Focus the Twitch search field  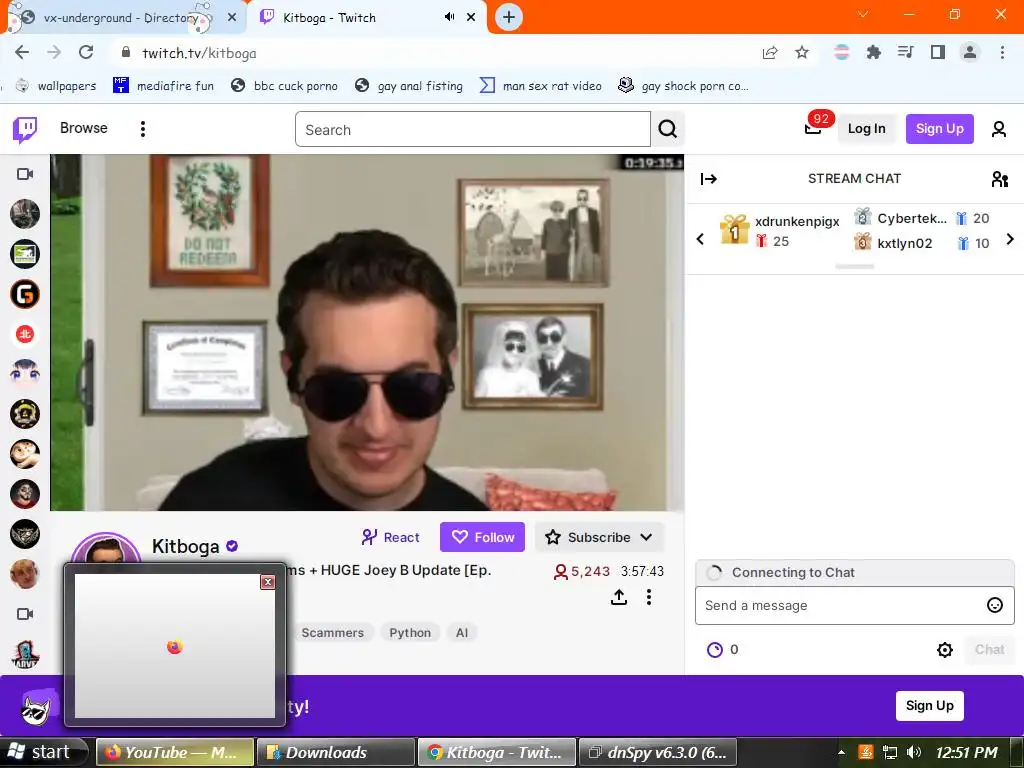473,129
